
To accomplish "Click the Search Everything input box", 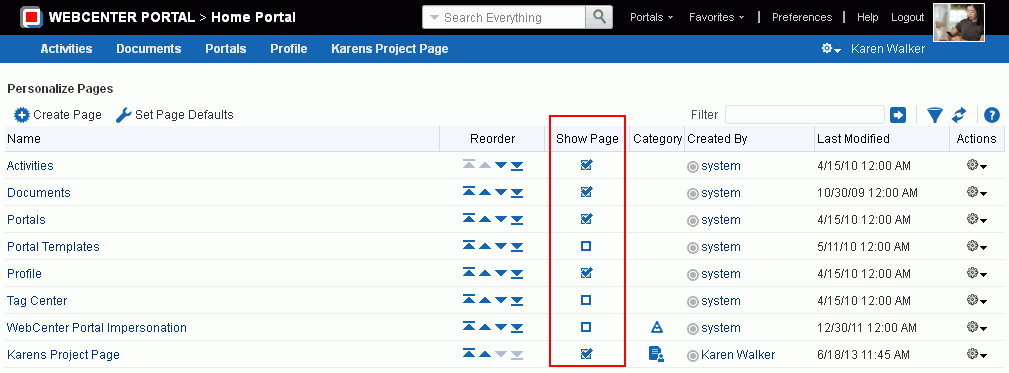I will click(513, 18).
